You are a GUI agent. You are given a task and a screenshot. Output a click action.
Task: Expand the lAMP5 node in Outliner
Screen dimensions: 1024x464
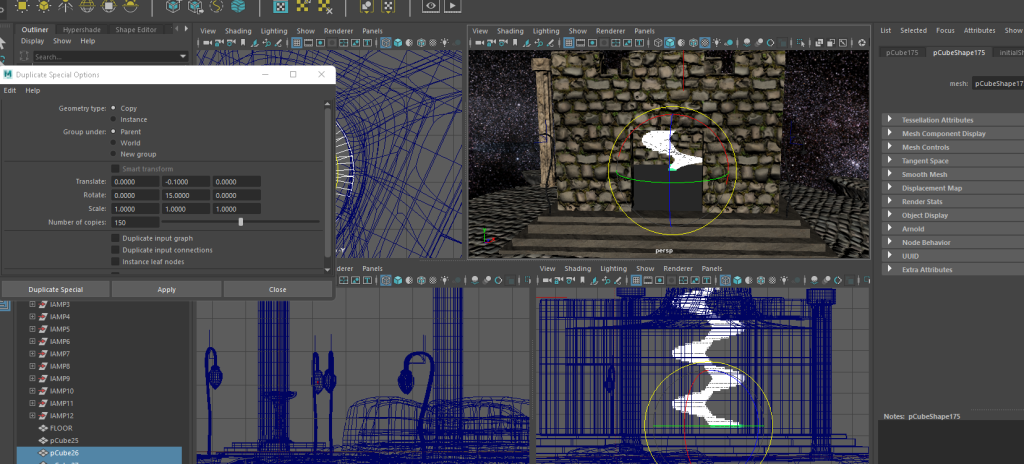click(x=32, y=329)
